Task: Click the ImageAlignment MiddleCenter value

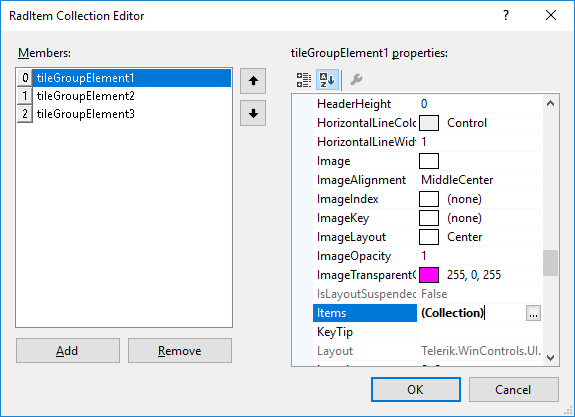Action: tap(457, 180)
